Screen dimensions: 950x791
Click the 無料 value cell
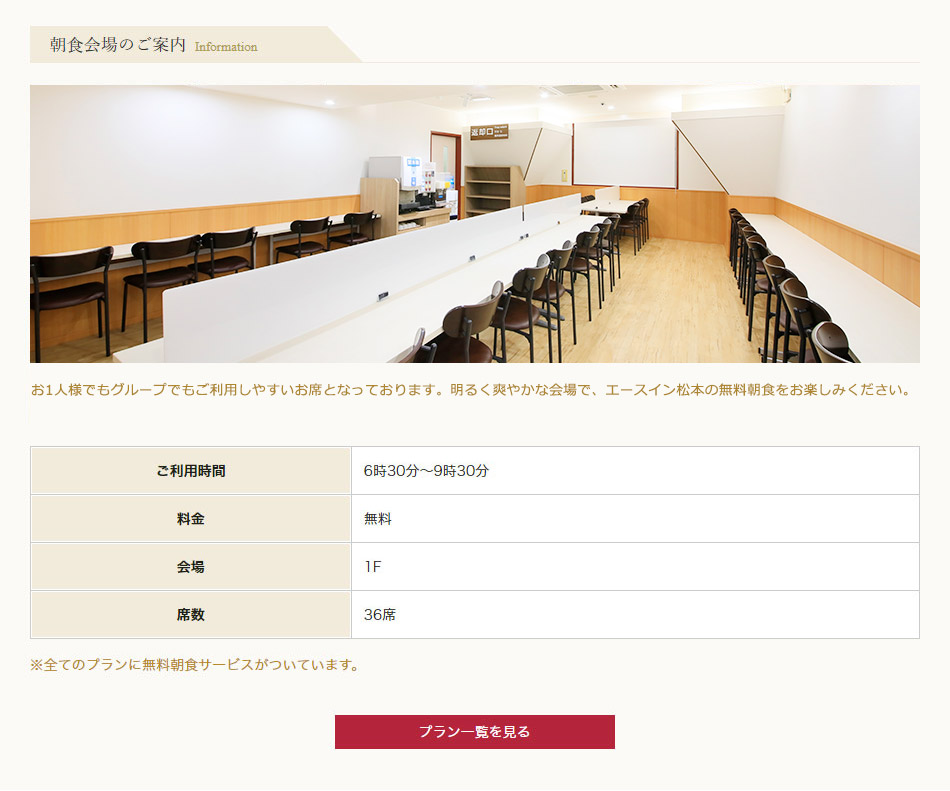click(635, 518)
